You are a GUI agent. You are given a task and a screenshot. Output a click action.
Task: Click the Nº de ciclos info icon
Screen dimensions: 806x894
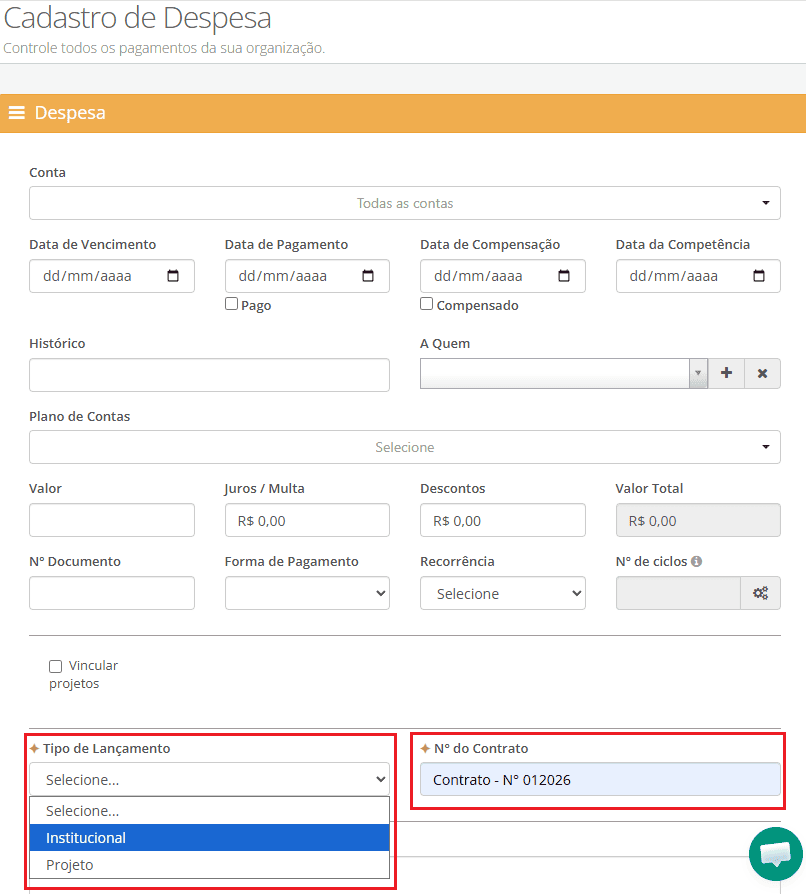click(697, 561)
